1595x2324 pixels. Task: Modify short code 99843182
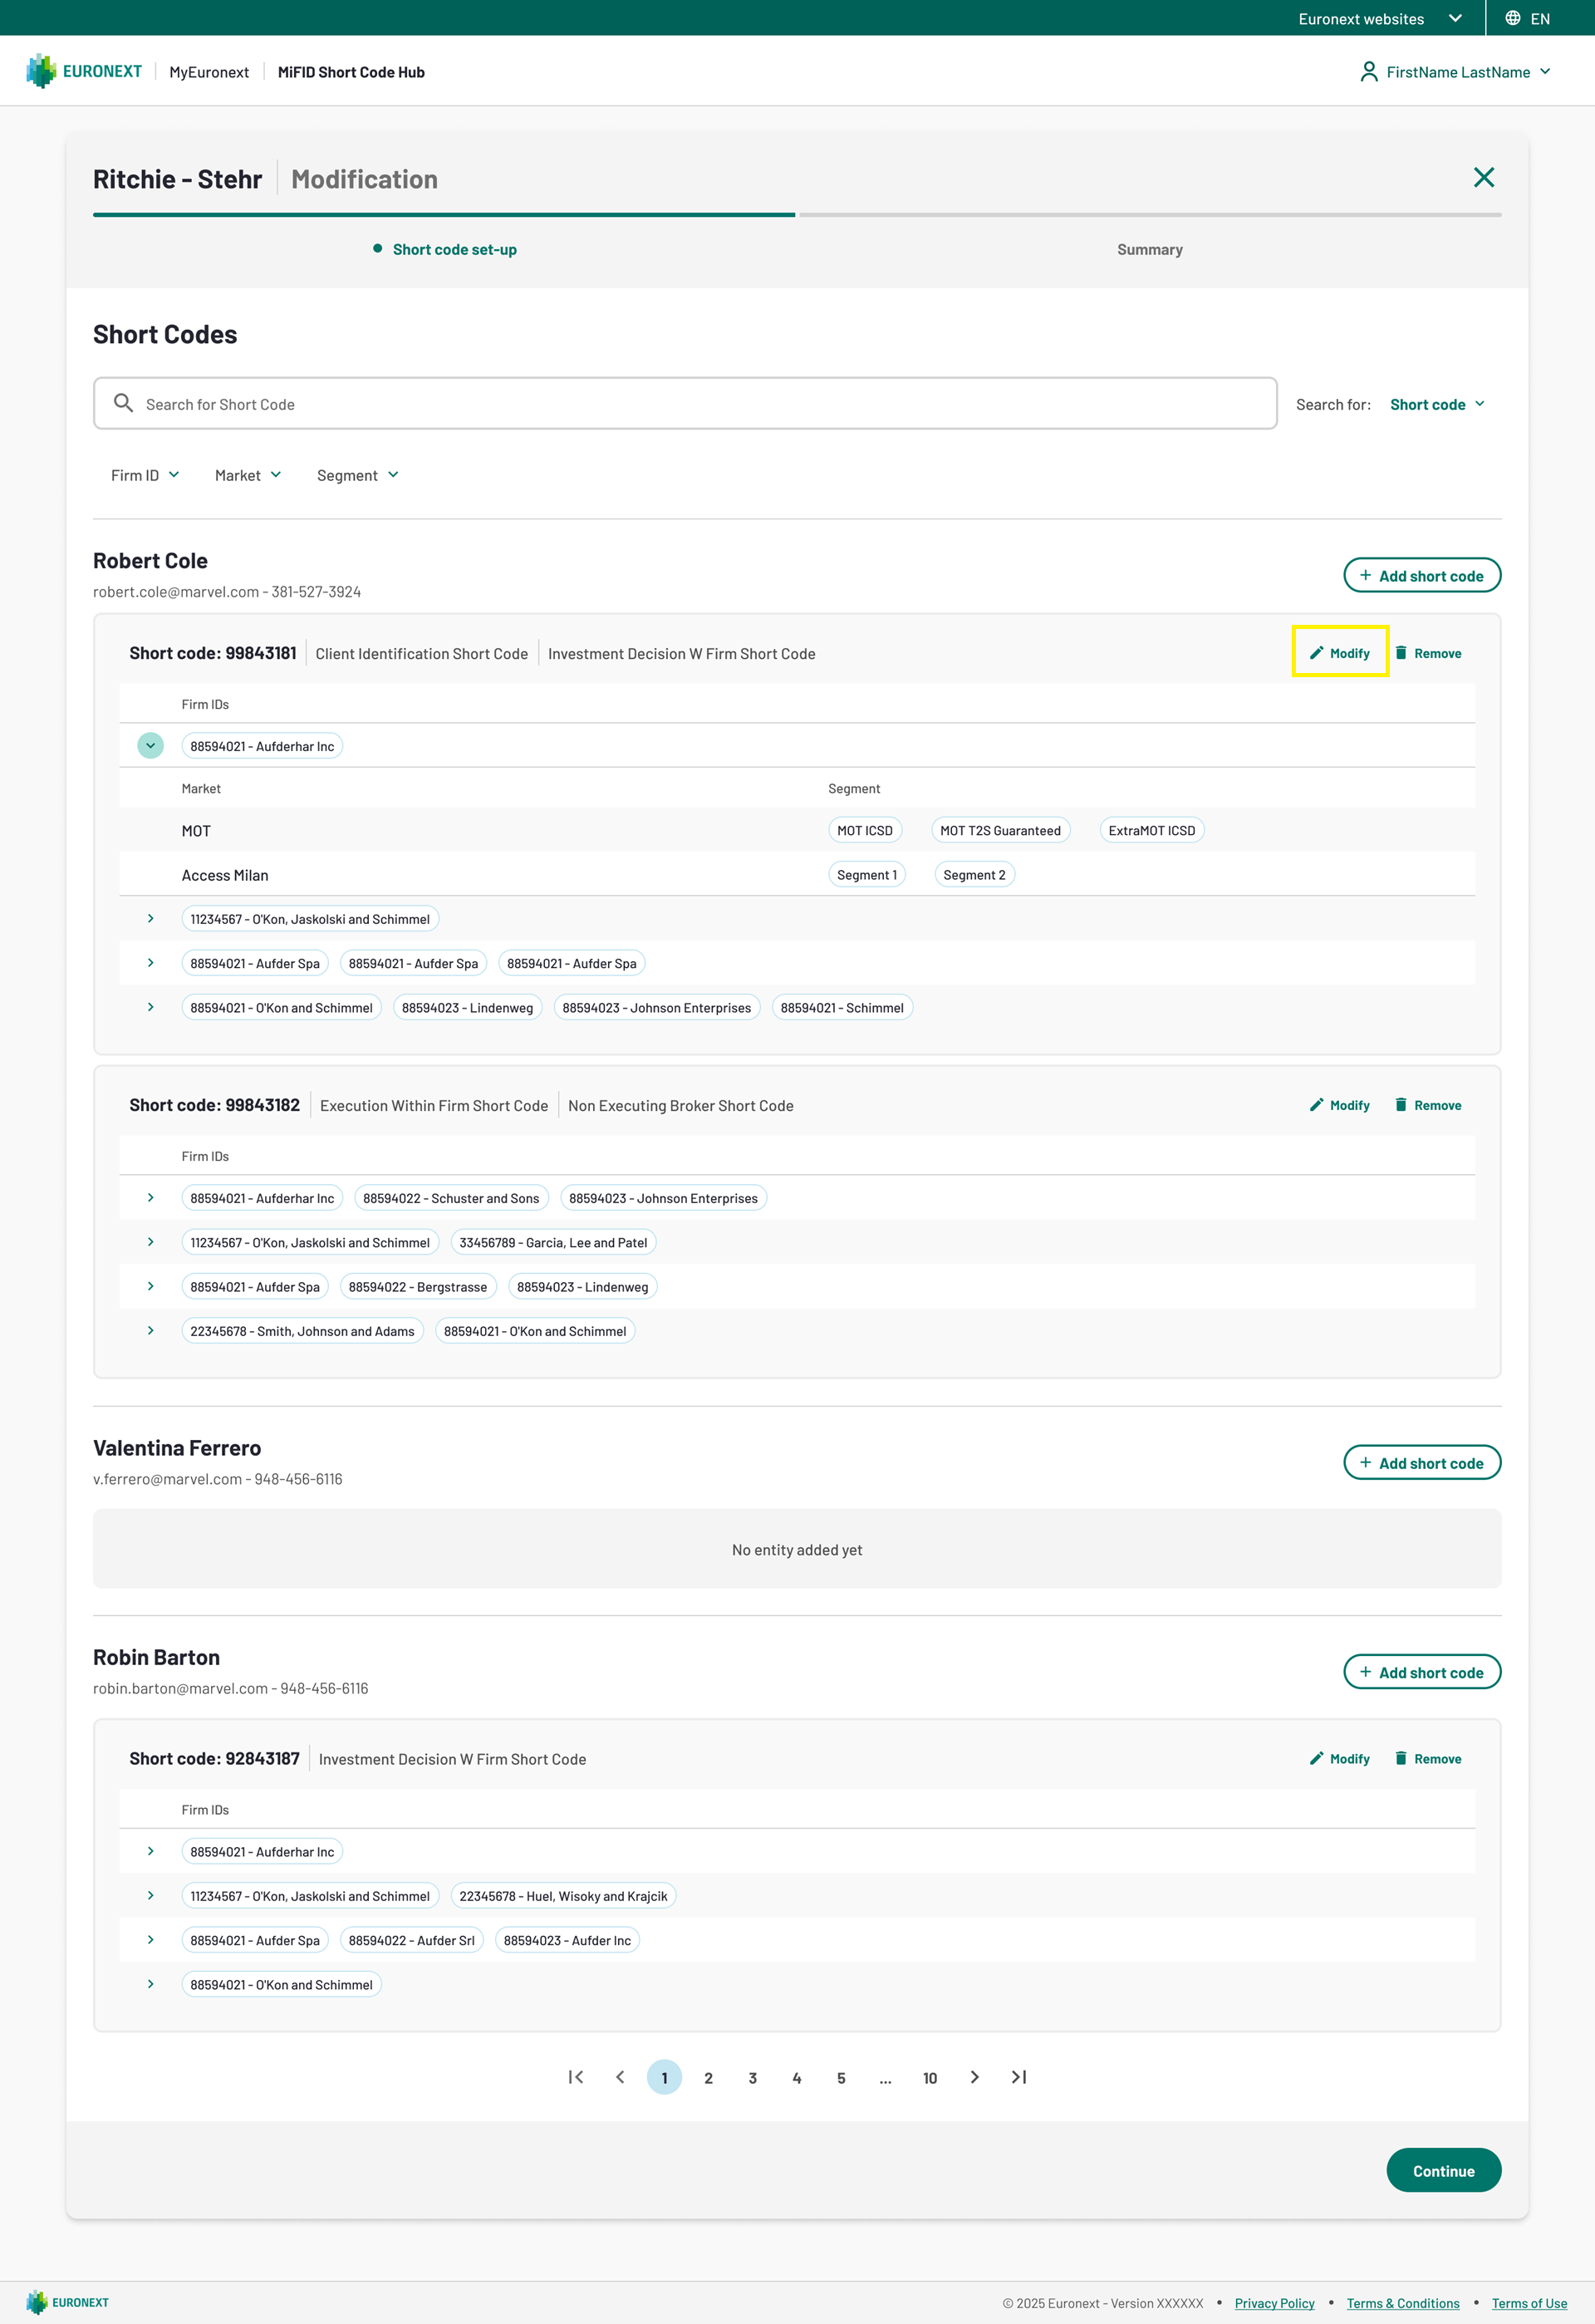pyautogui.click(x=1339, y=1105)
